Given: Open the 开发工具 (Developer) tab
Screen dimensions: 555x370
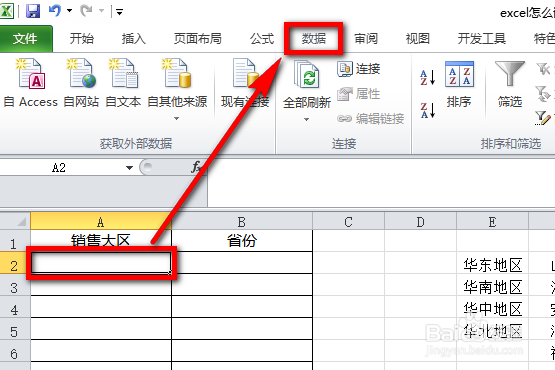Looking at the screenshot, I should [x=481, y=38].
